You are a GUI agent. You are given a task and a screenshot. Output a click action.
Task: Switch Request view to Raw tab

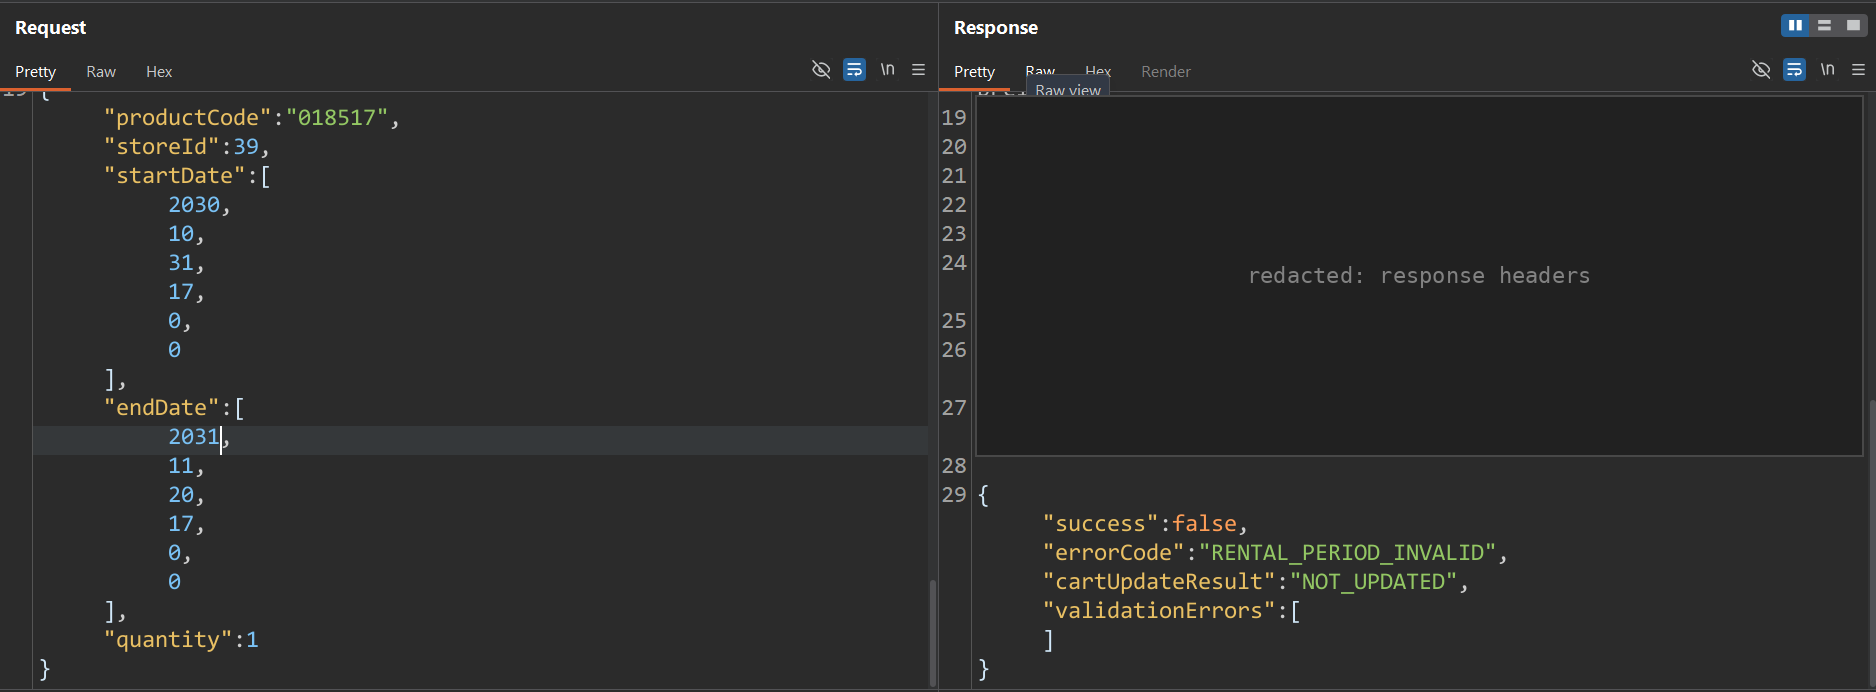[x=101, y=72]
